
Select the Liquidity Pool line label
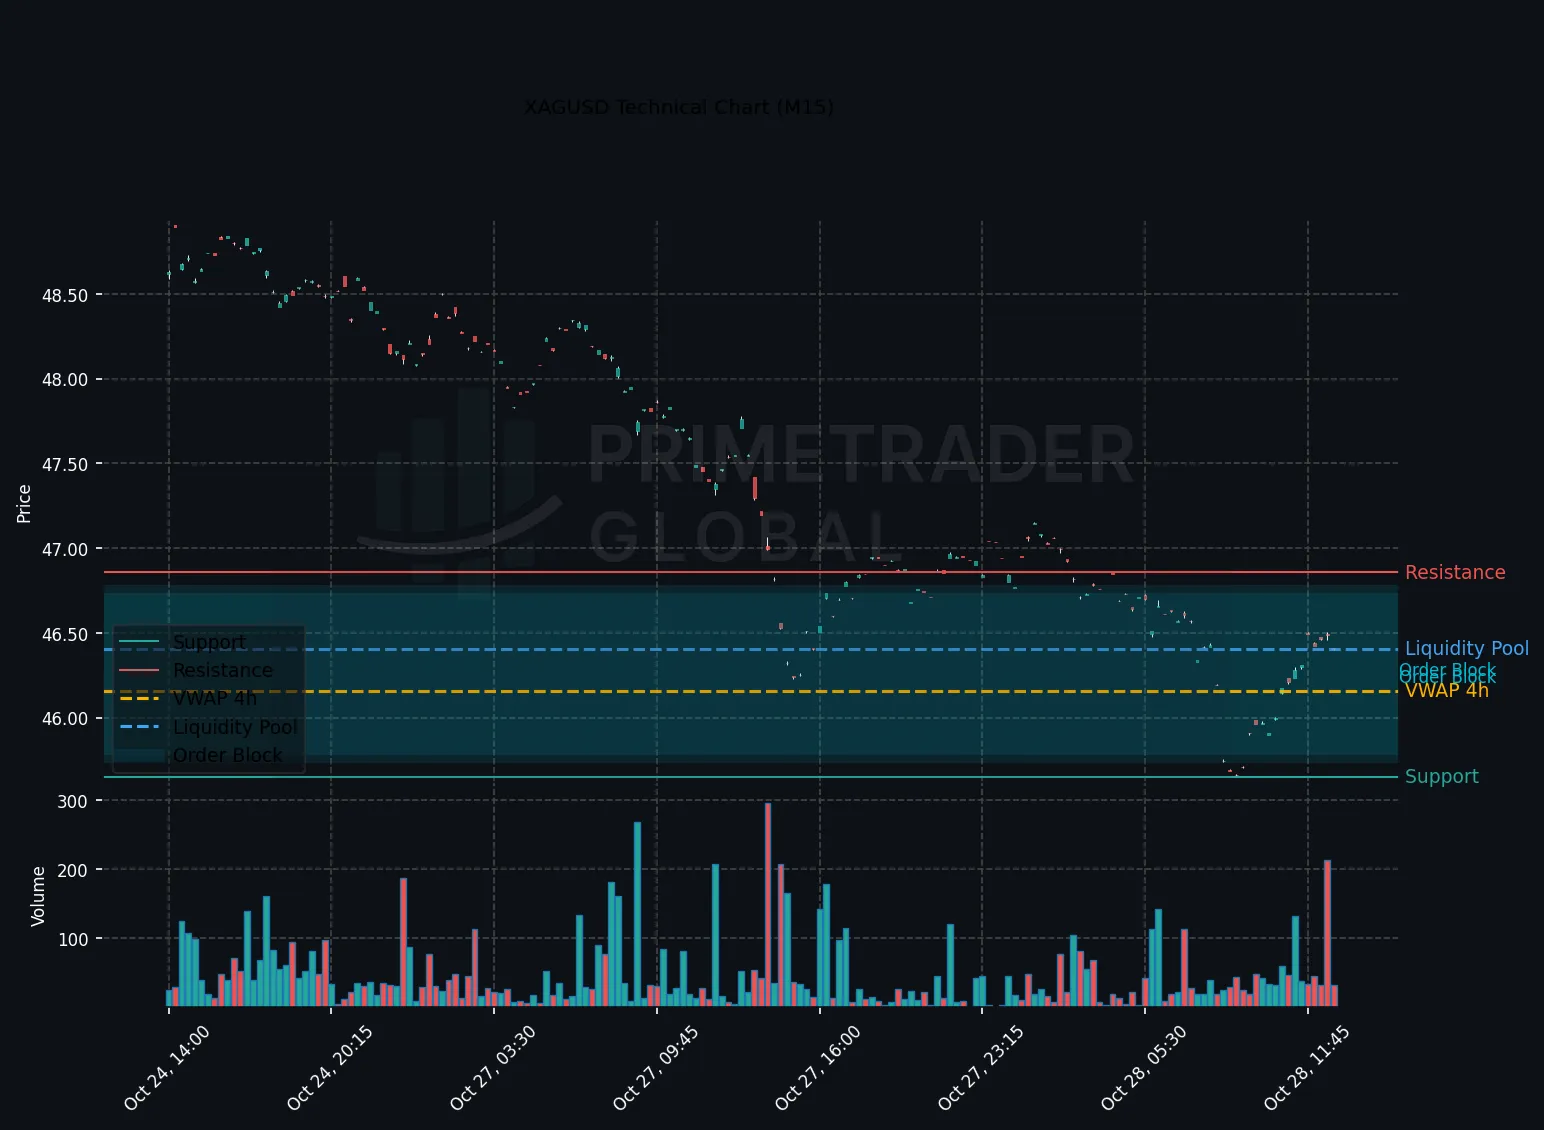click(1467, 648)
